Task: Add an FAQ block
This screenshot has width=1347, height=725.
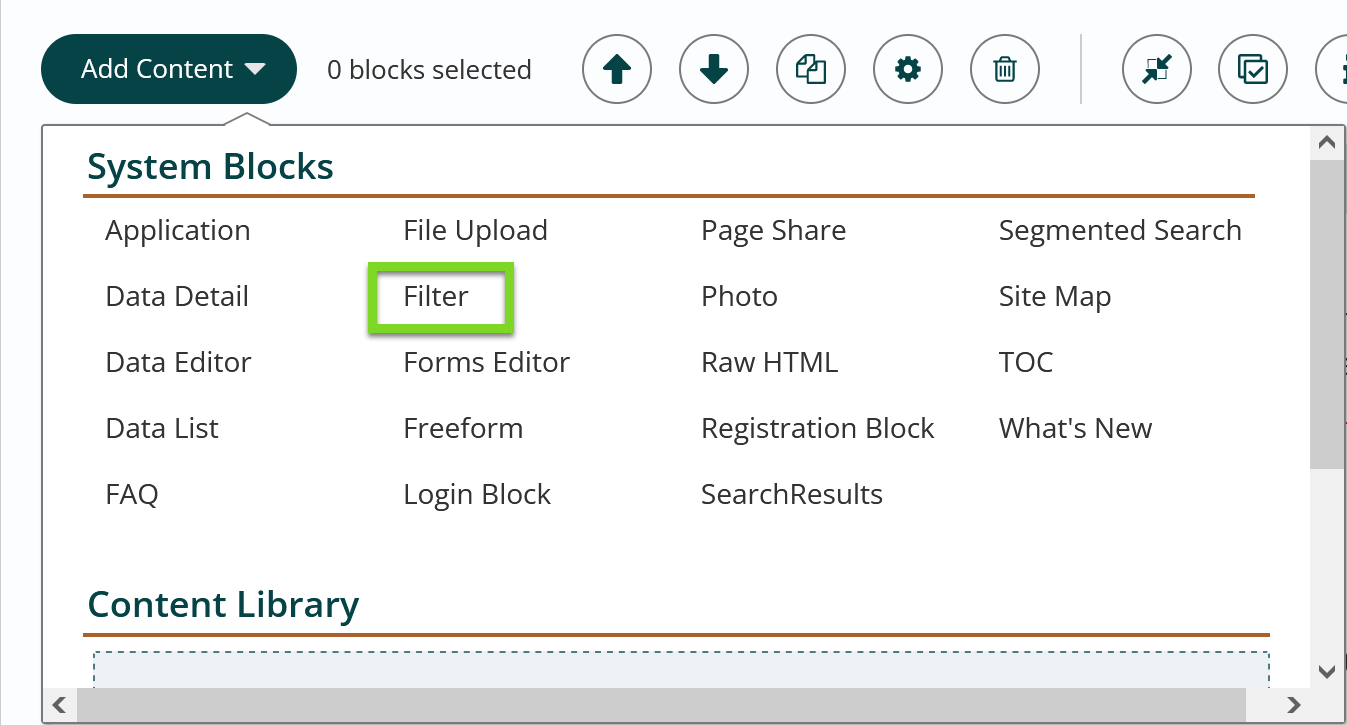Action: click(x=132, y=495)
